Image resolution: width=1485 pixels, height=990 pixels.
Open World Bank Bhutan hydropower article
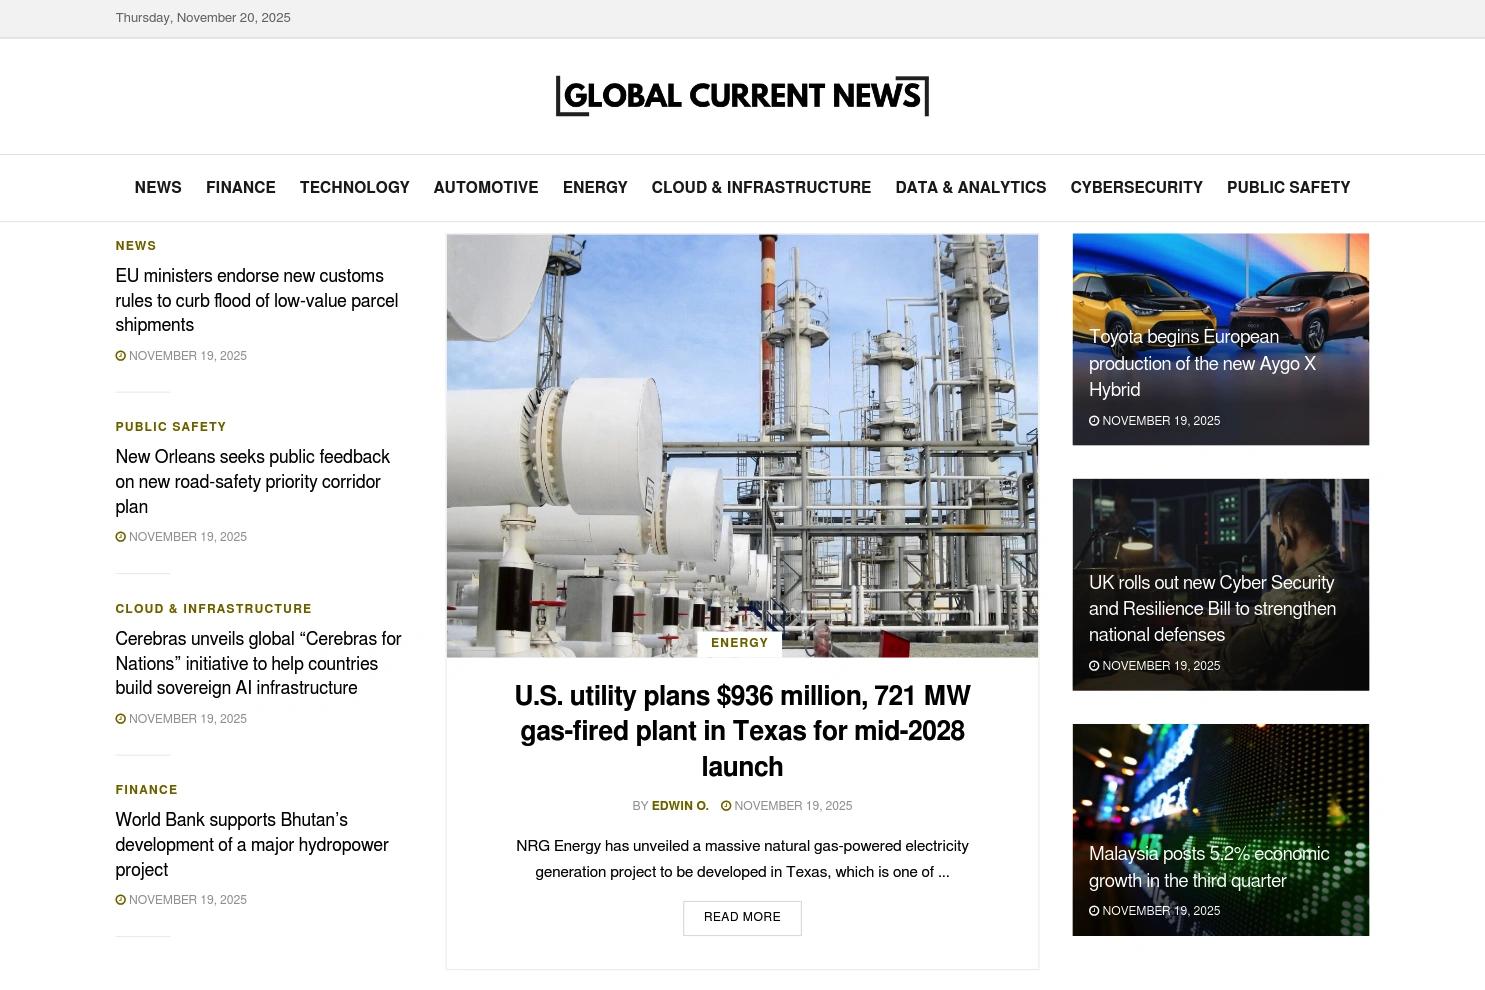[x=252, y=845]
